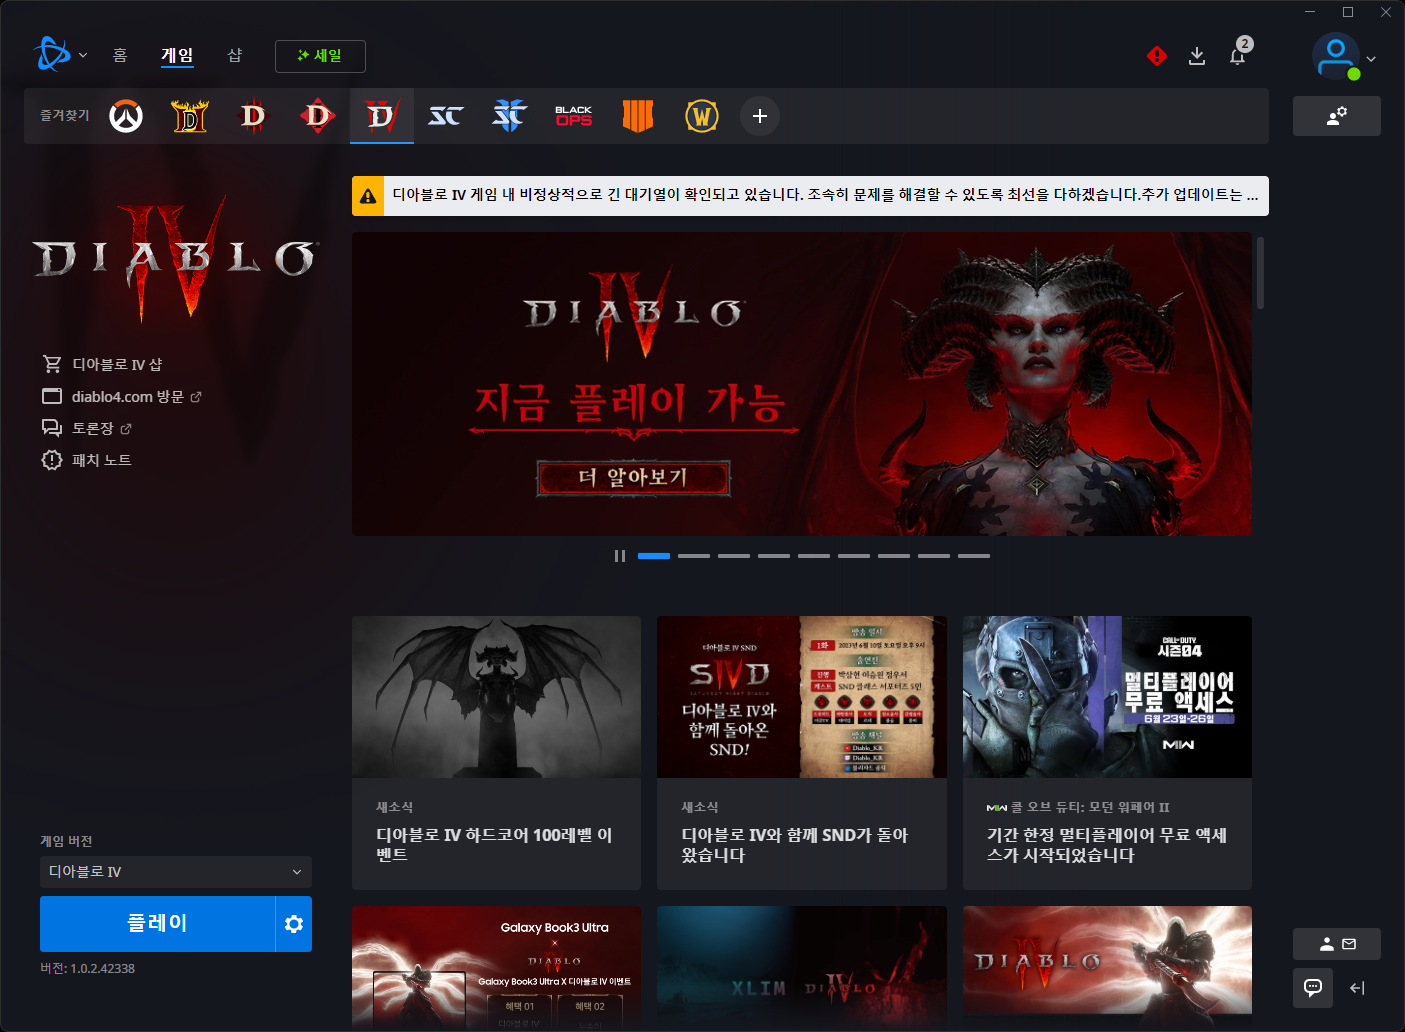The image size is (1405, 1032).
Task: Click the 즐겨찾기 favorites label
Action: [x=65, y=116]
